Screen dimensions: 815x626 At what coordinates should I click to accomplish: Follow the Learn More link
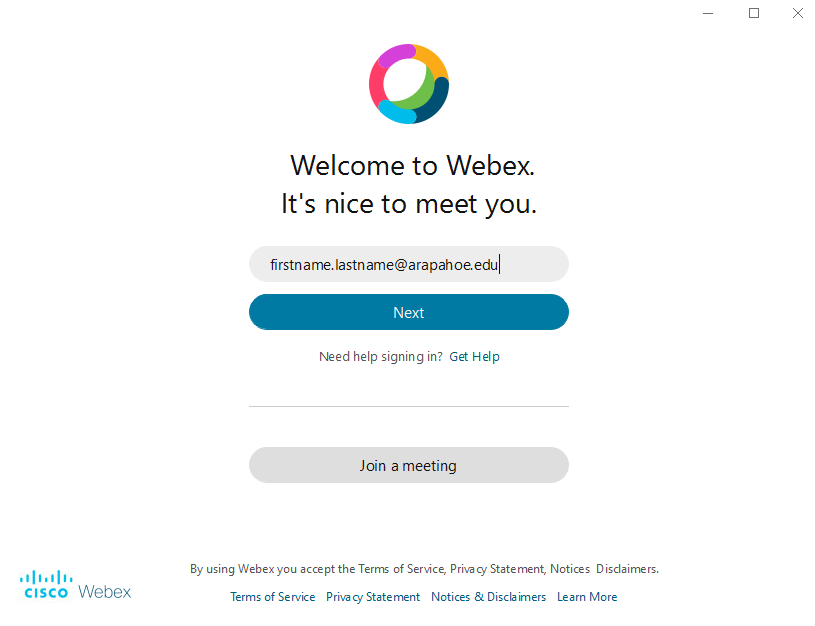[x=587, y=597]
